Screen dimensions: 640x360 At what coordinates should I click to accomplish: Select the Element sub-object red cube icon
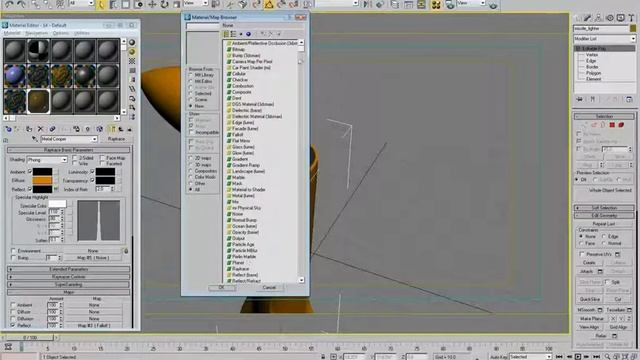[x=621, y=125]
